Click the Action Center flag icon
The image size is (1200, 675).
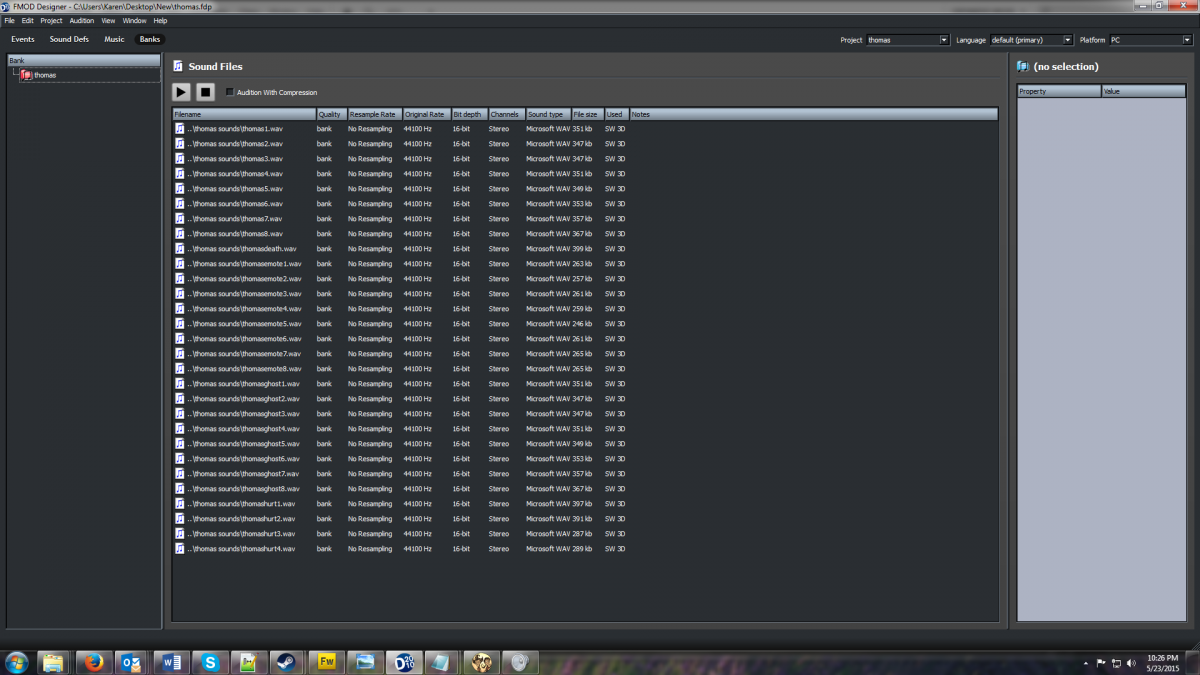point(1101,662)
